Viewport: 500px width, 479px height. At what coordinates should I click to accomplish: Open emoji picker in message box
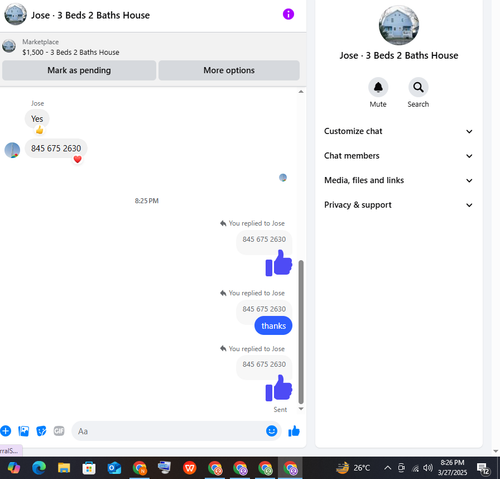(x=272, y=431)
